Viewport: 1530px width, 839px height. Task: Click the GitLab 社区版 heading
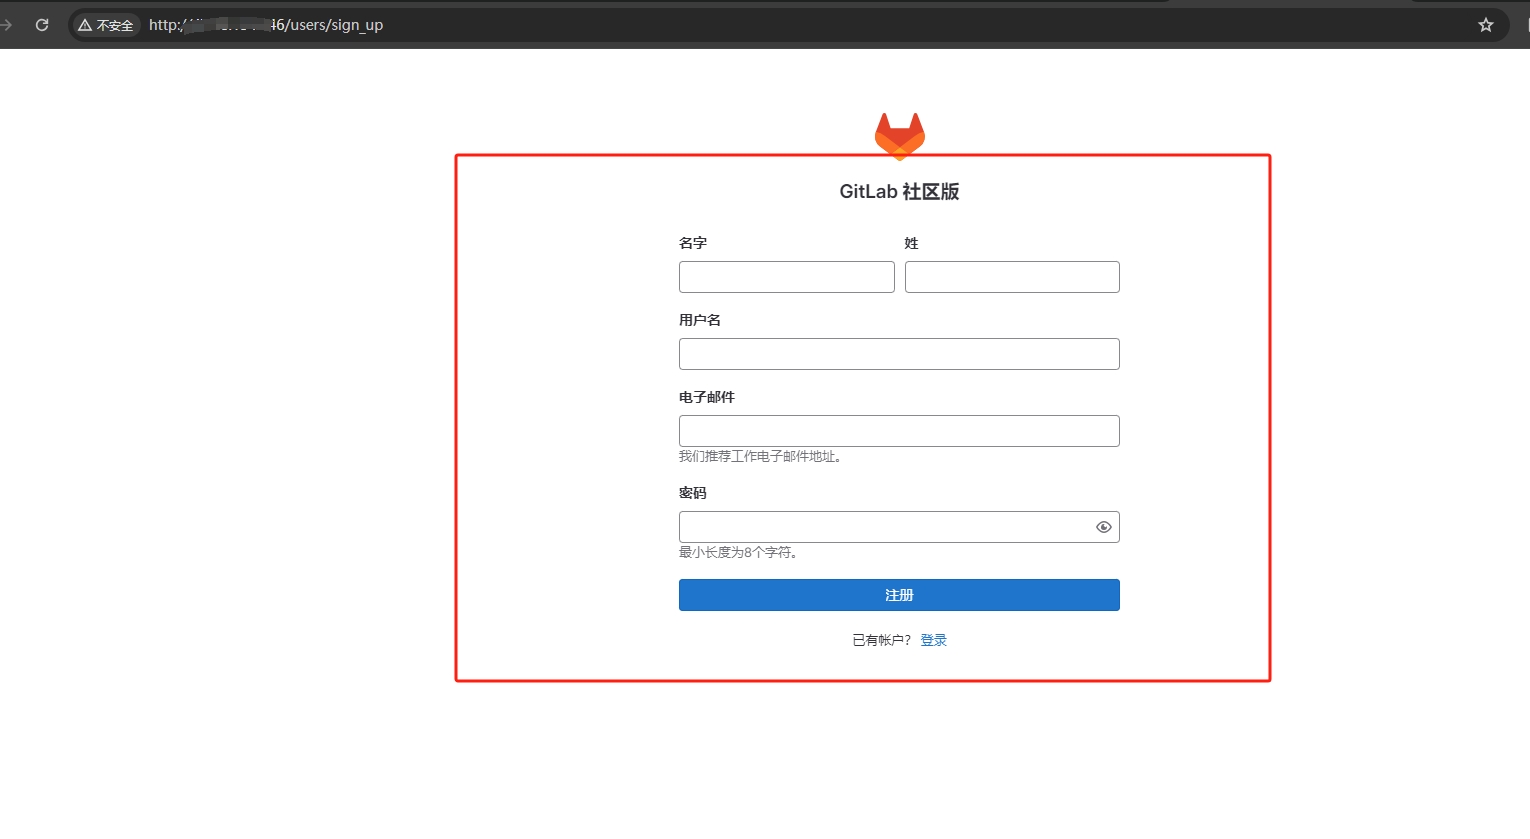(x=899, y=192)
